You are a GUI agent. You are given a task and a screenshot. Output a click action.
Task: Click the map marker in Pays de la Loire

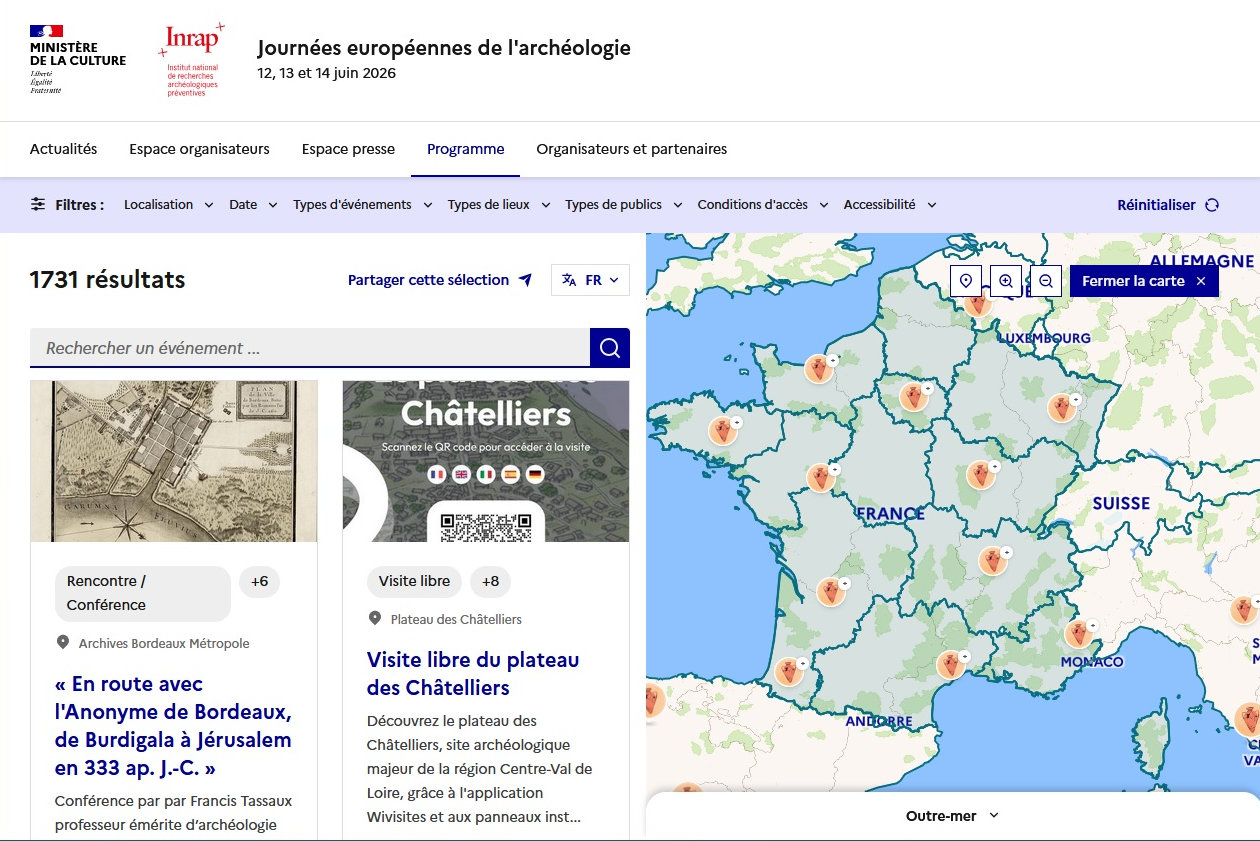[x=821, y=478]
